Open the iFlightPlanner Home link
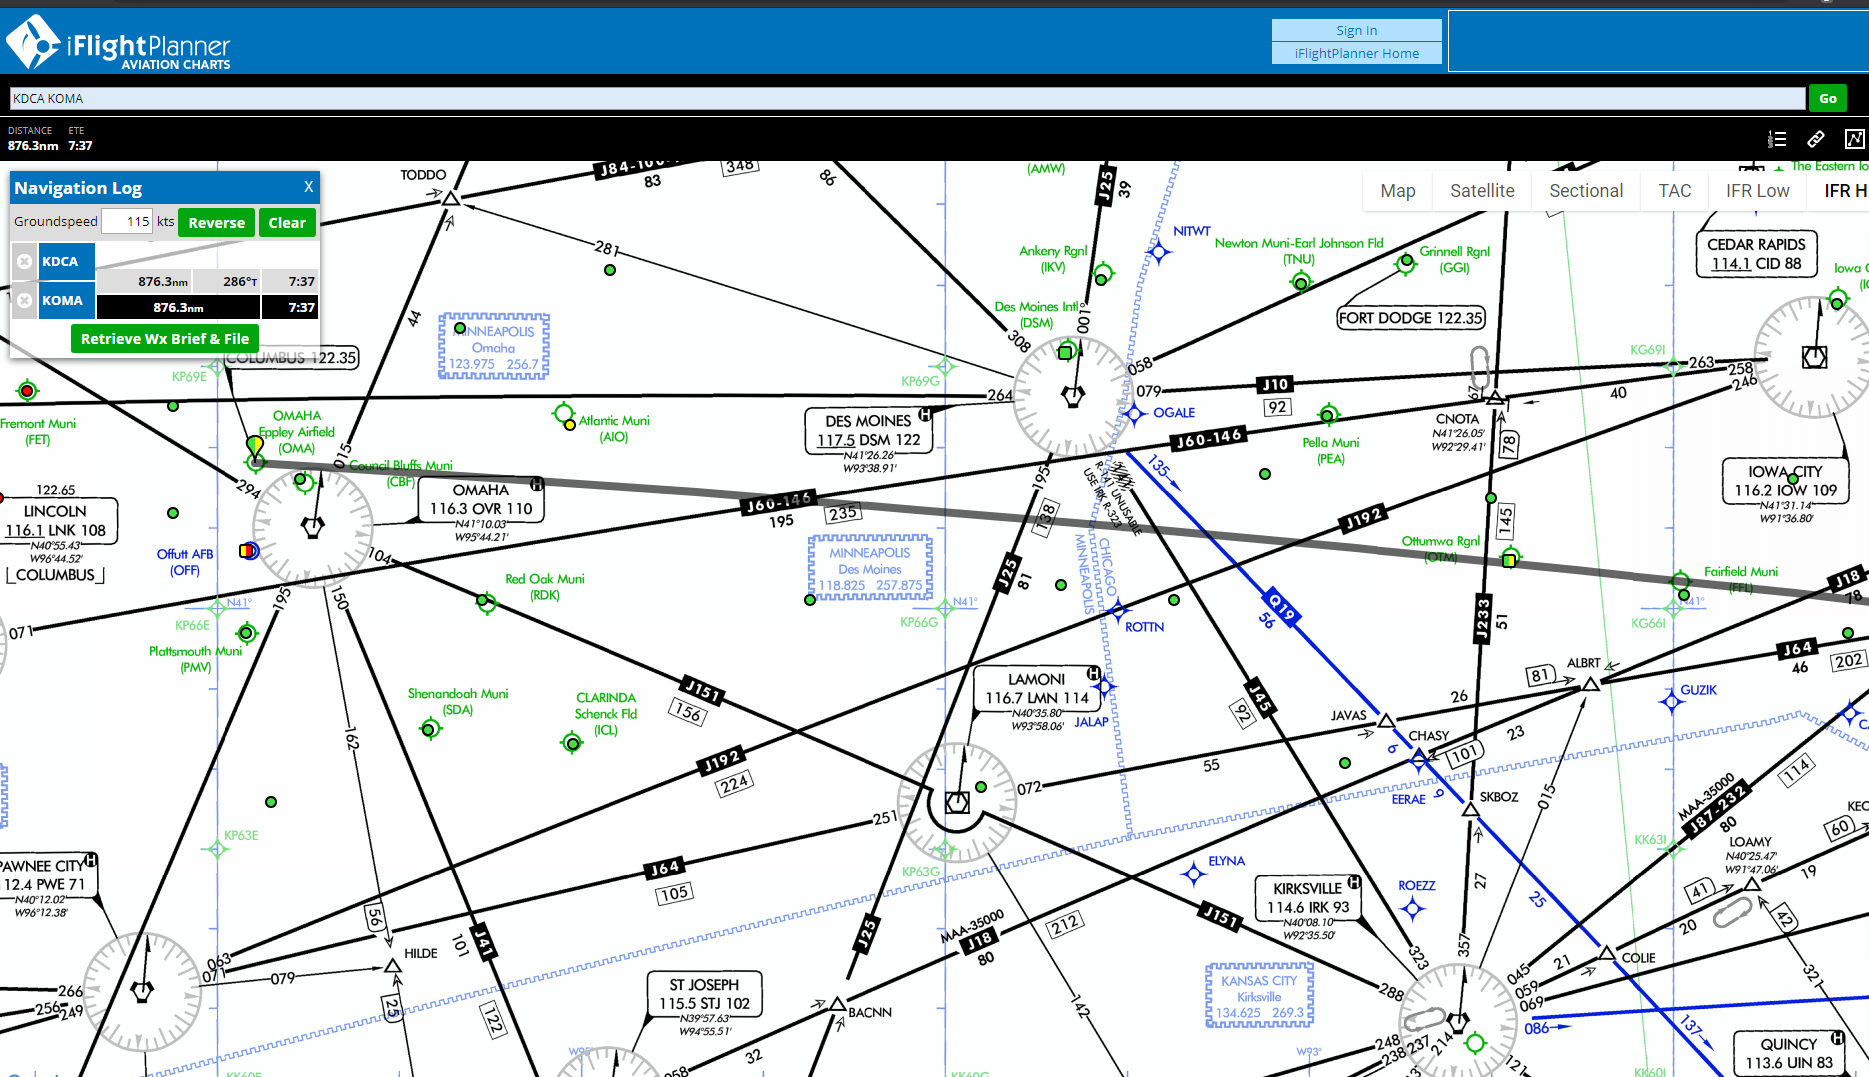This screenshot has width=1869, height=1077. tap(1356, 53)
